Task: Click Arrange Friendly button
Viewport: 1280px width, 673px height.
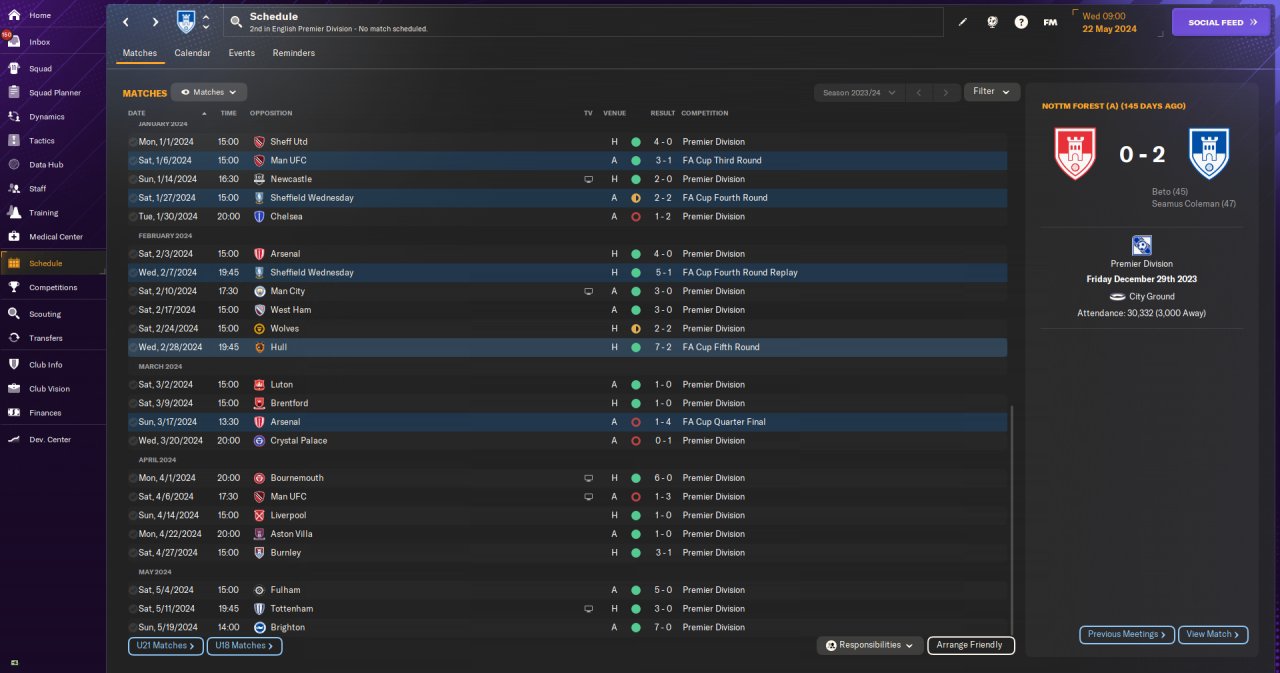Action: tap(970, 646)
